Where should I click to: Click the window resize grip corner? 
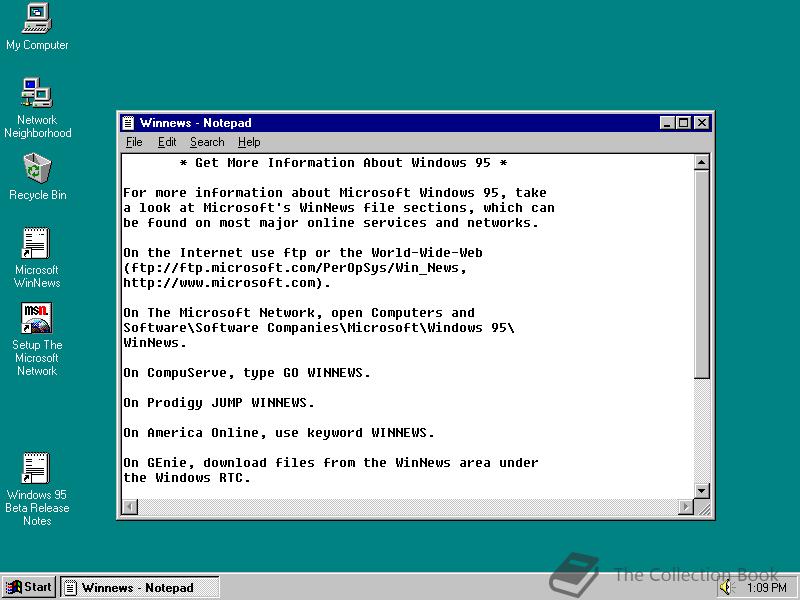pyautogui.click(x=703, y=508)
